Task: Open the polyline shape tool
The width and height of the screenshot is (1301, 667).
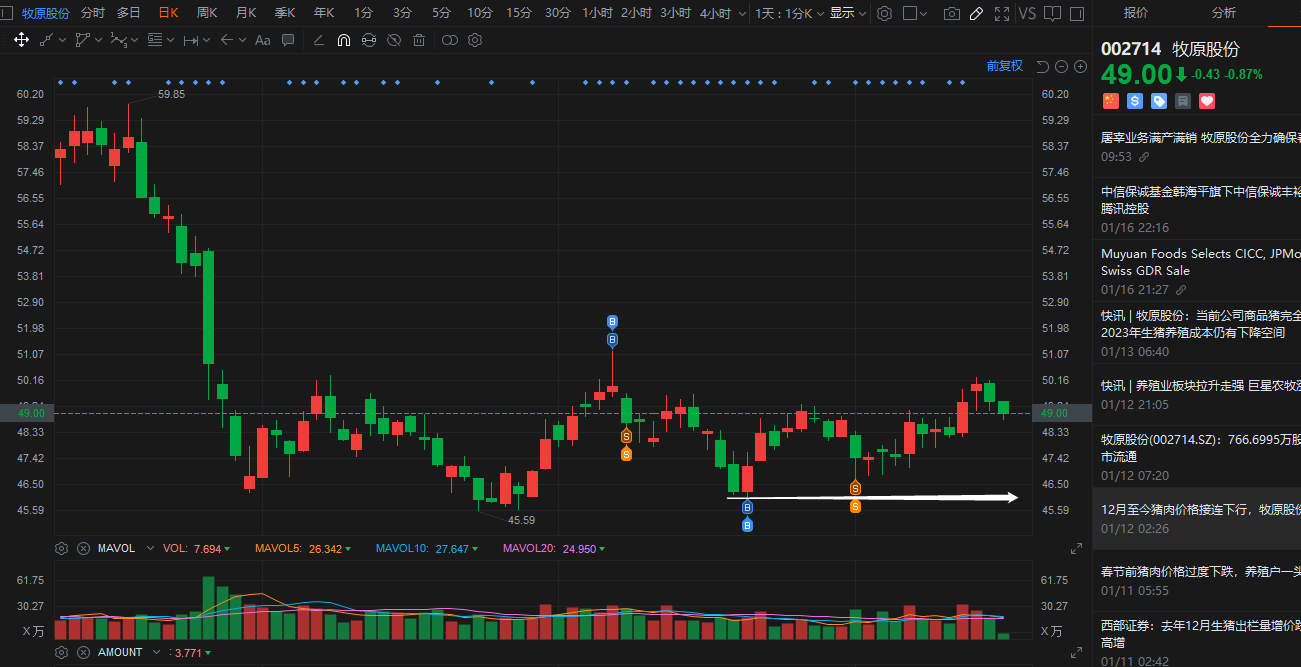Action: tap(82, 40)
